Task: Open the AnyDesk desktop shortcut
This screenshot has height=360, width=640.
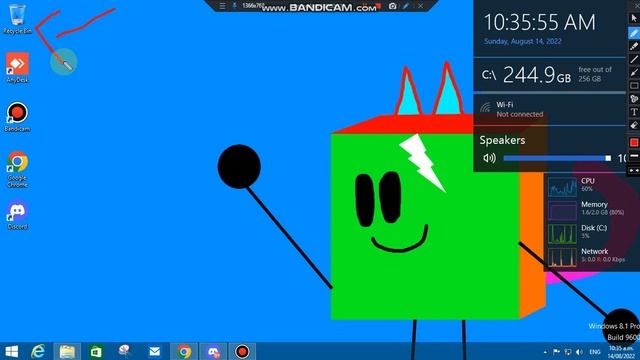Action: pyautogui.click(x=17, y=67)
